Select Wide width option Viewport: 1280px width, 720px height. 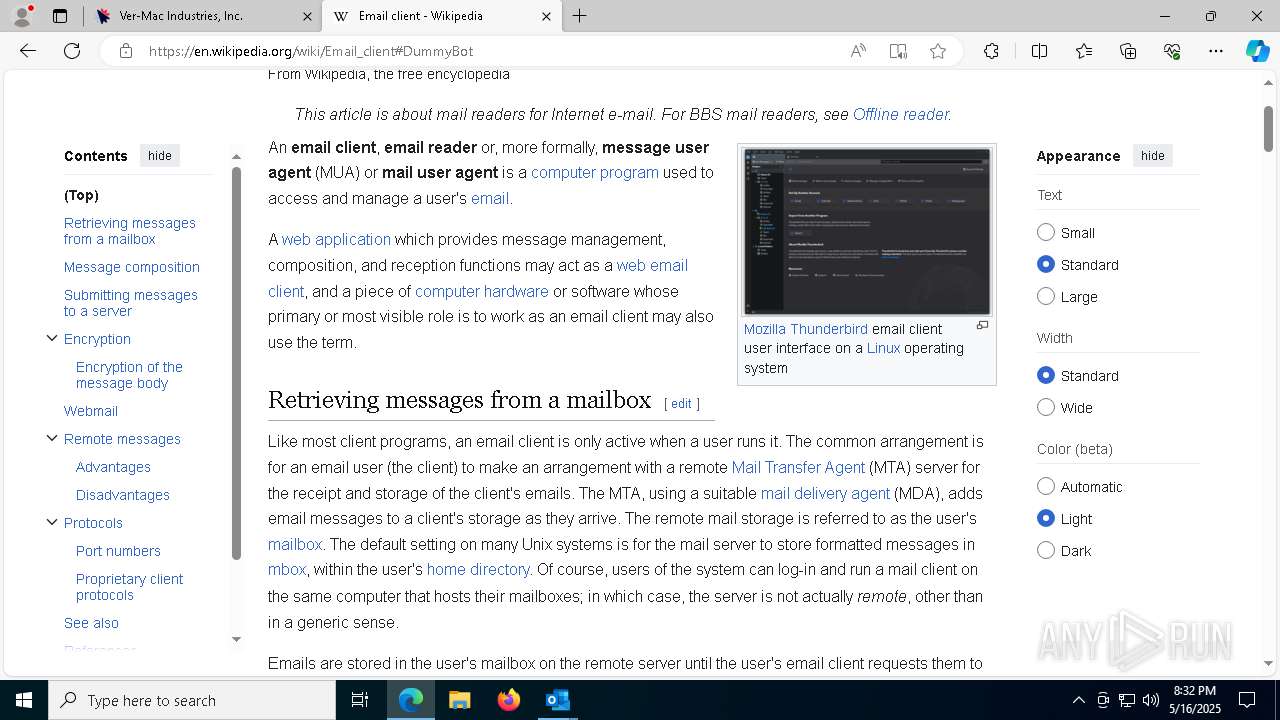point(1046,407)
